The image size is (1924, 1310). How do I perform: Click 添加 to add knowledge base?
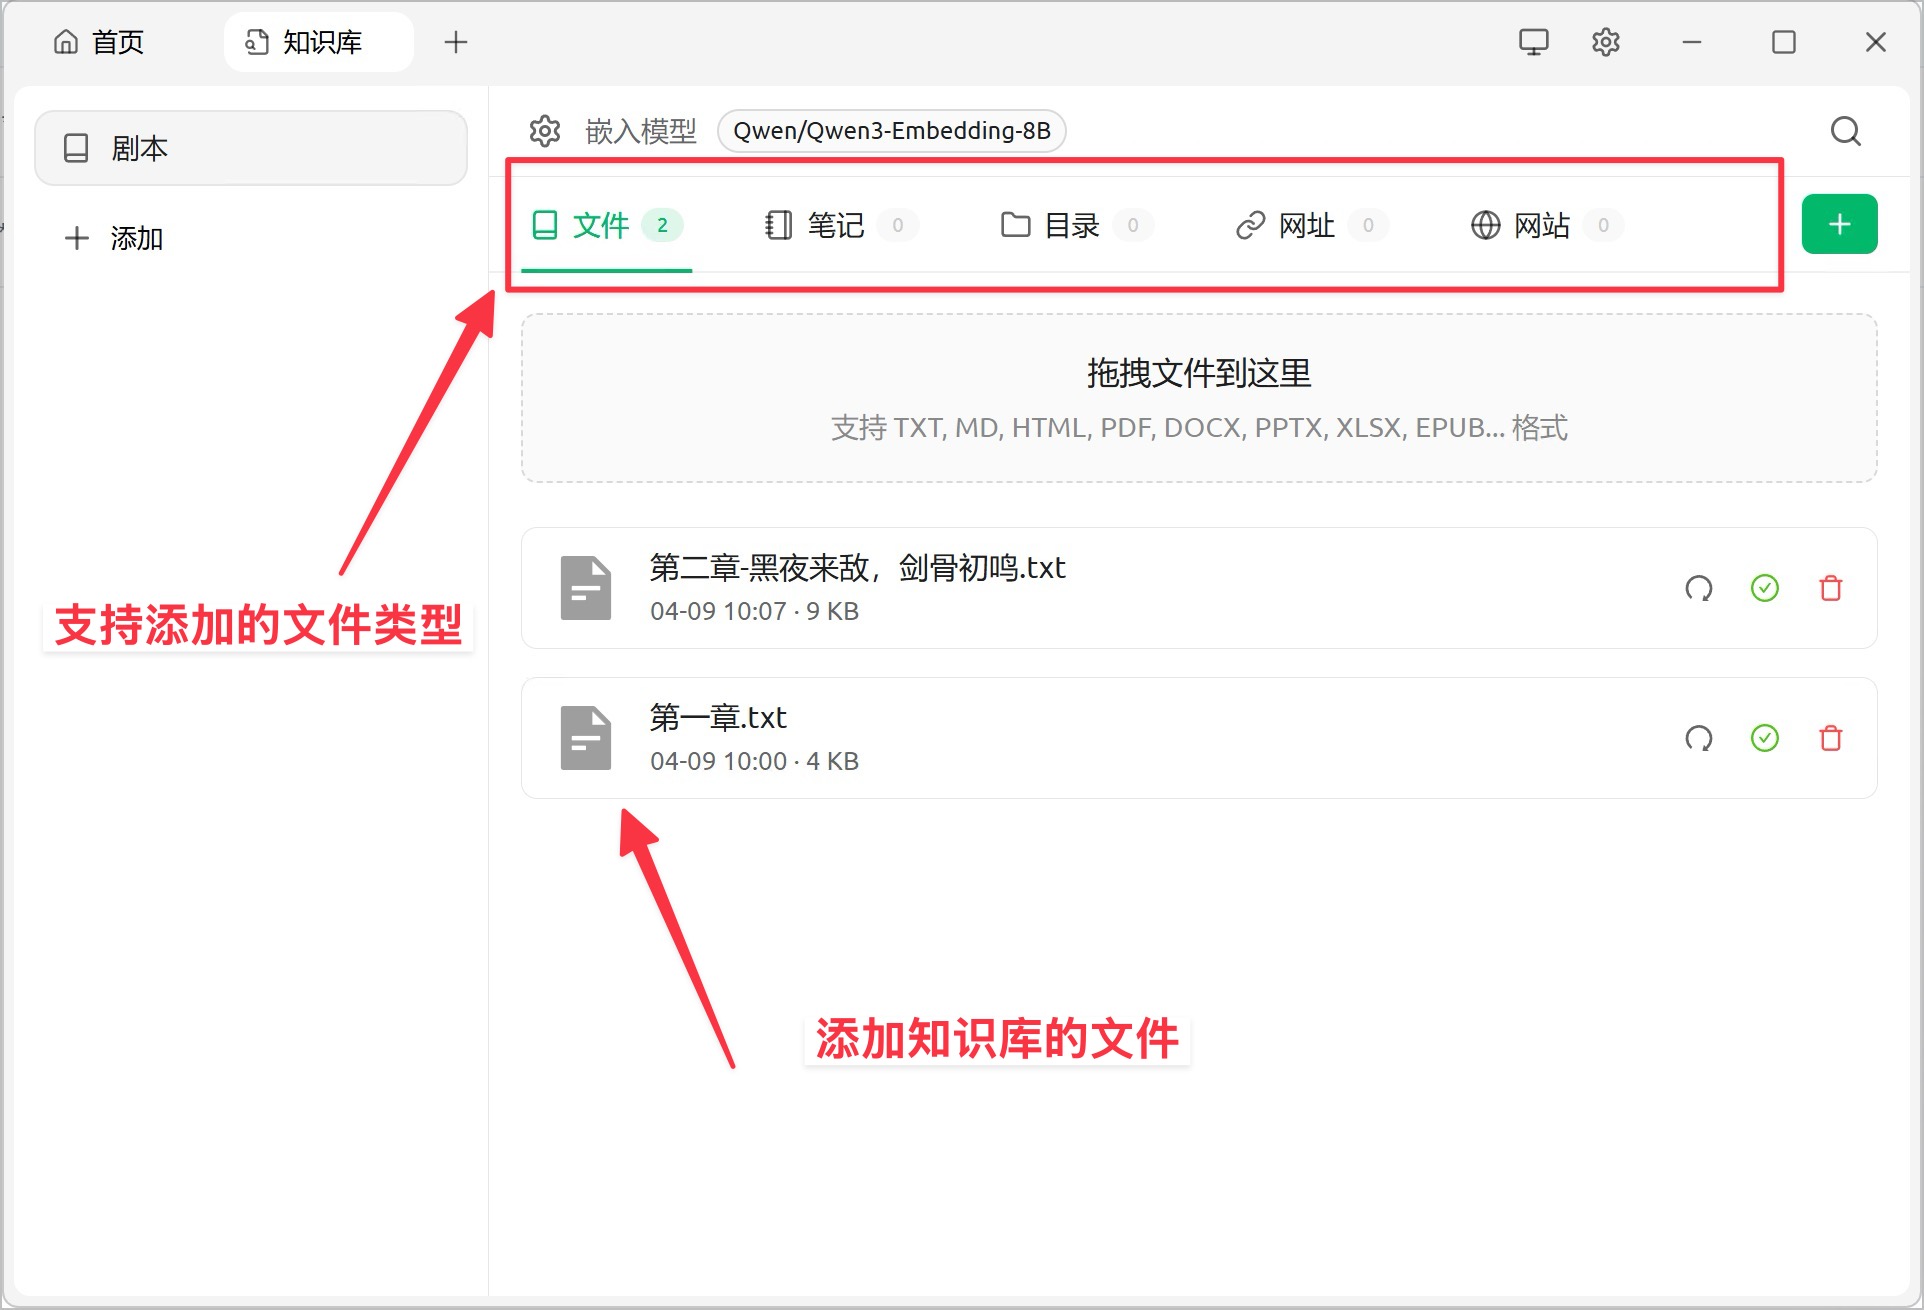pyautogui.click(x=115, y=238)
